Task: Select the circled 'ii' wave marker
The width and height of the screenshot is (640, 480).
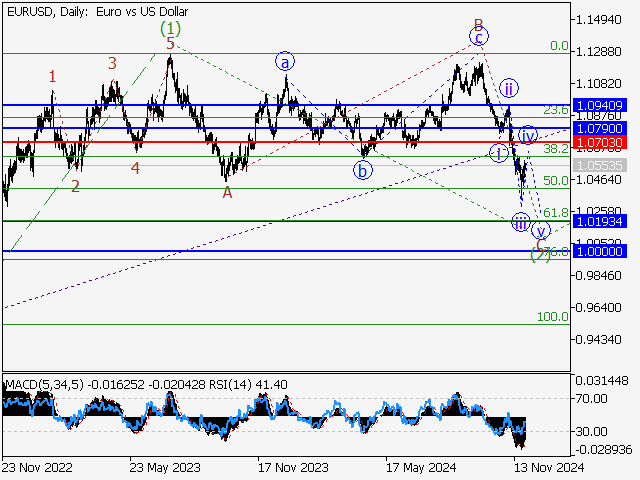Action: 508,87
